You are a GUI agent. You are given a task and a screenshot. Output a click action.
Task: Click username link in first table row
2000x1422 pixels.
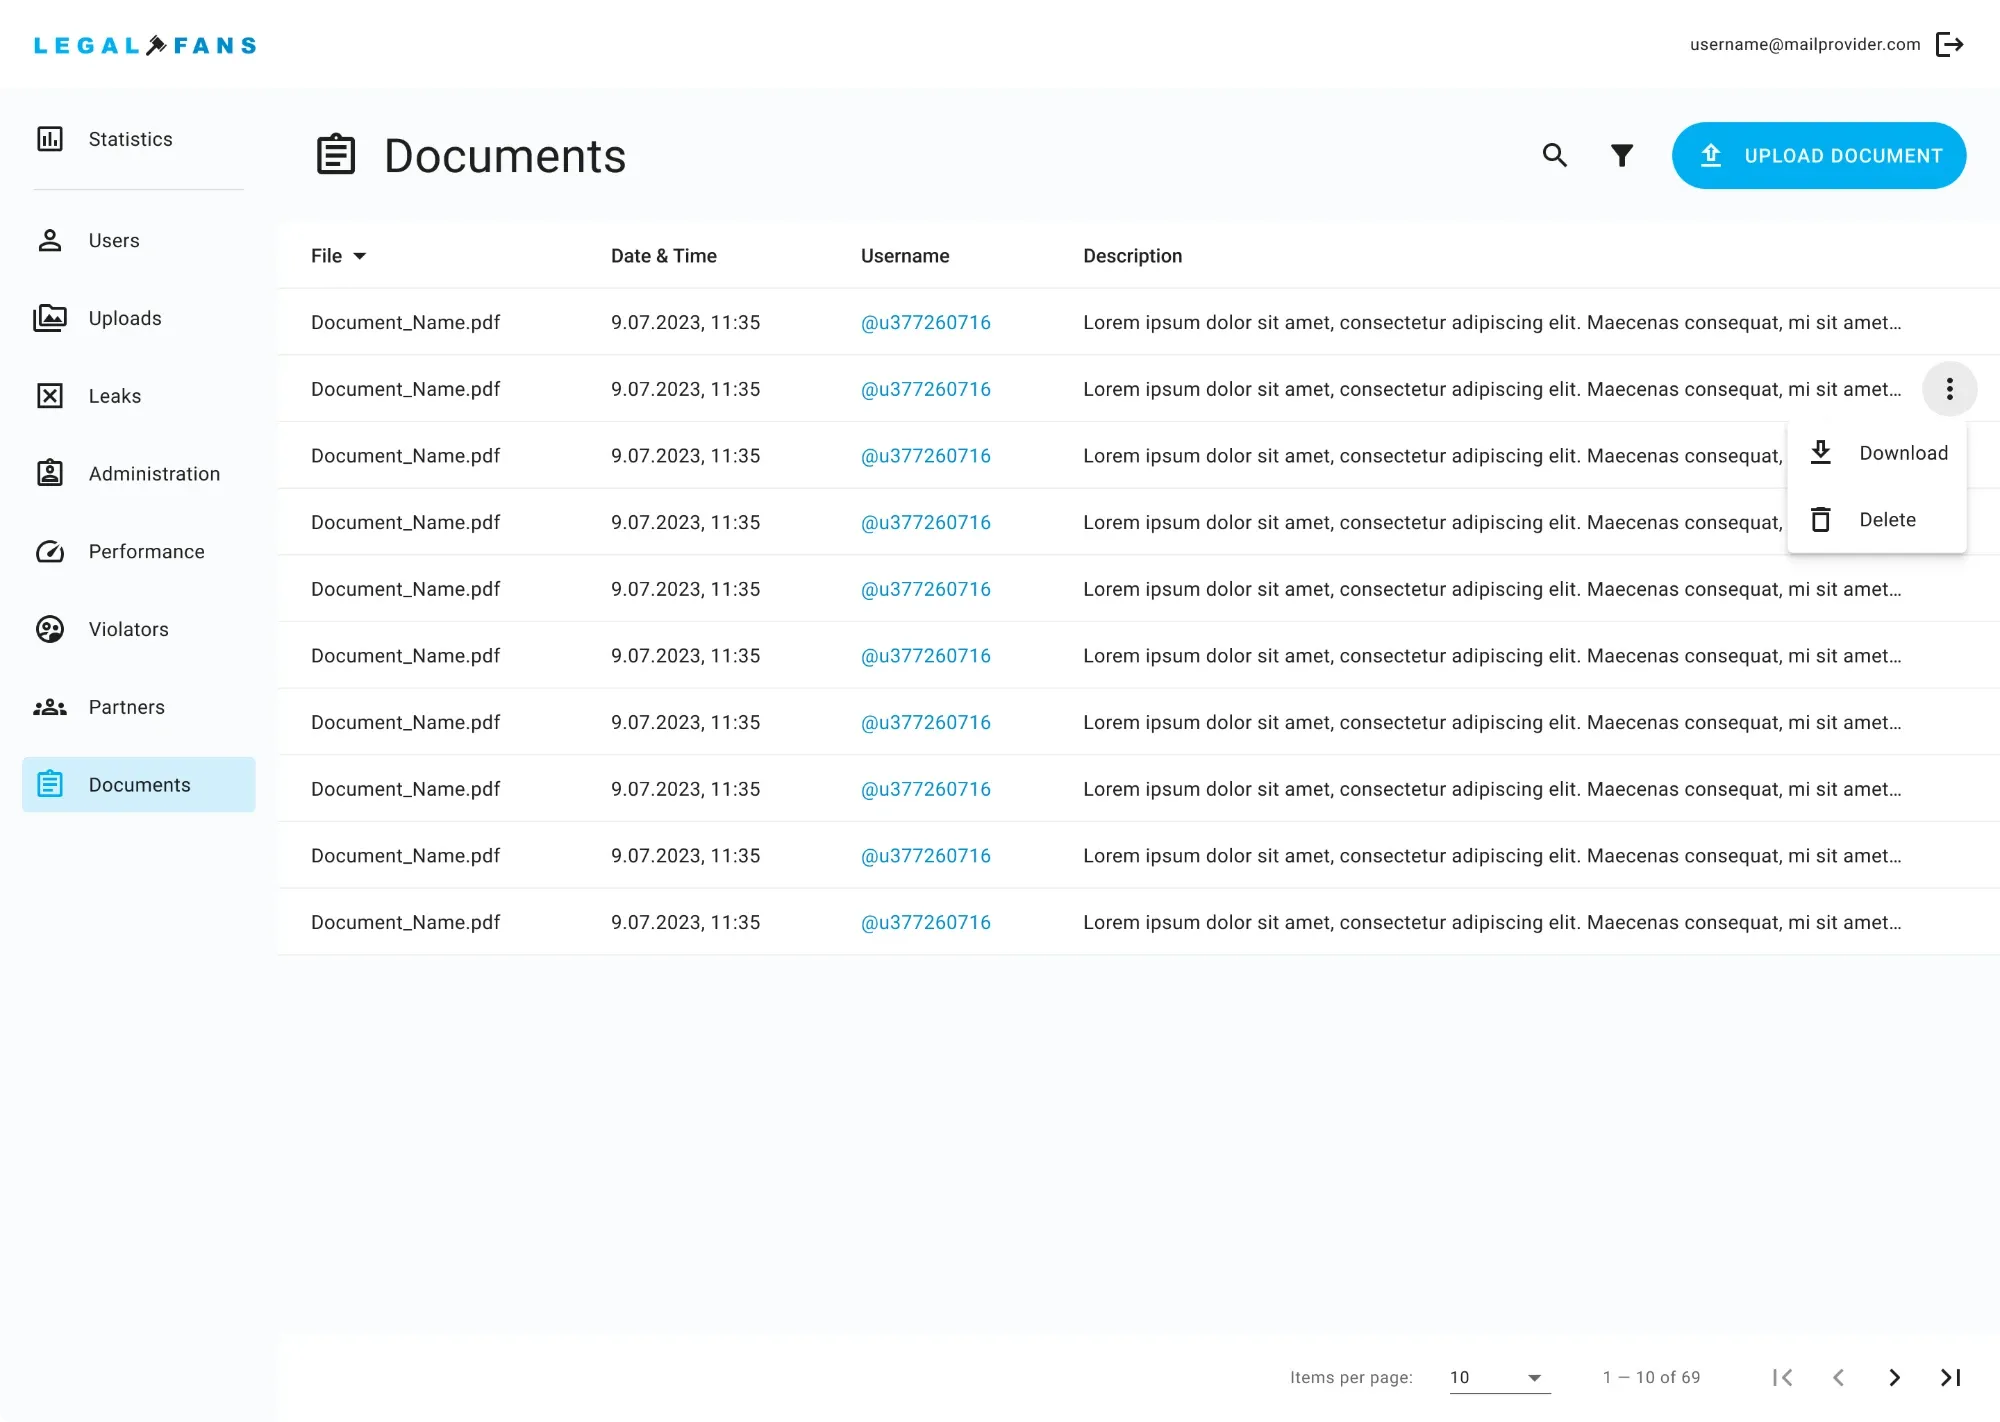925,322
